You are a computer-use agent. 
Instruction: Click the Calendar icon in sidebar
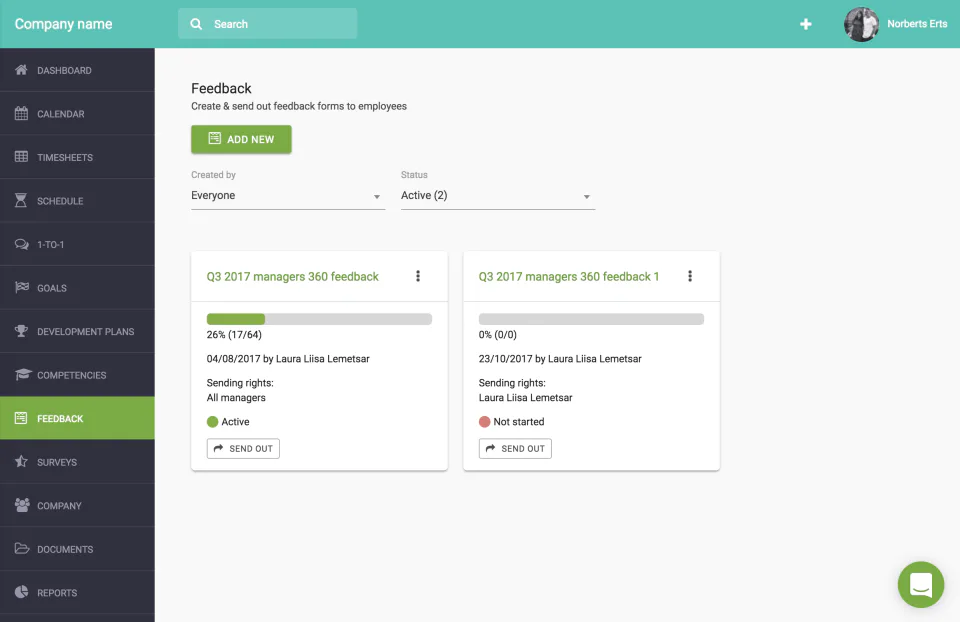tap(21, 113)
